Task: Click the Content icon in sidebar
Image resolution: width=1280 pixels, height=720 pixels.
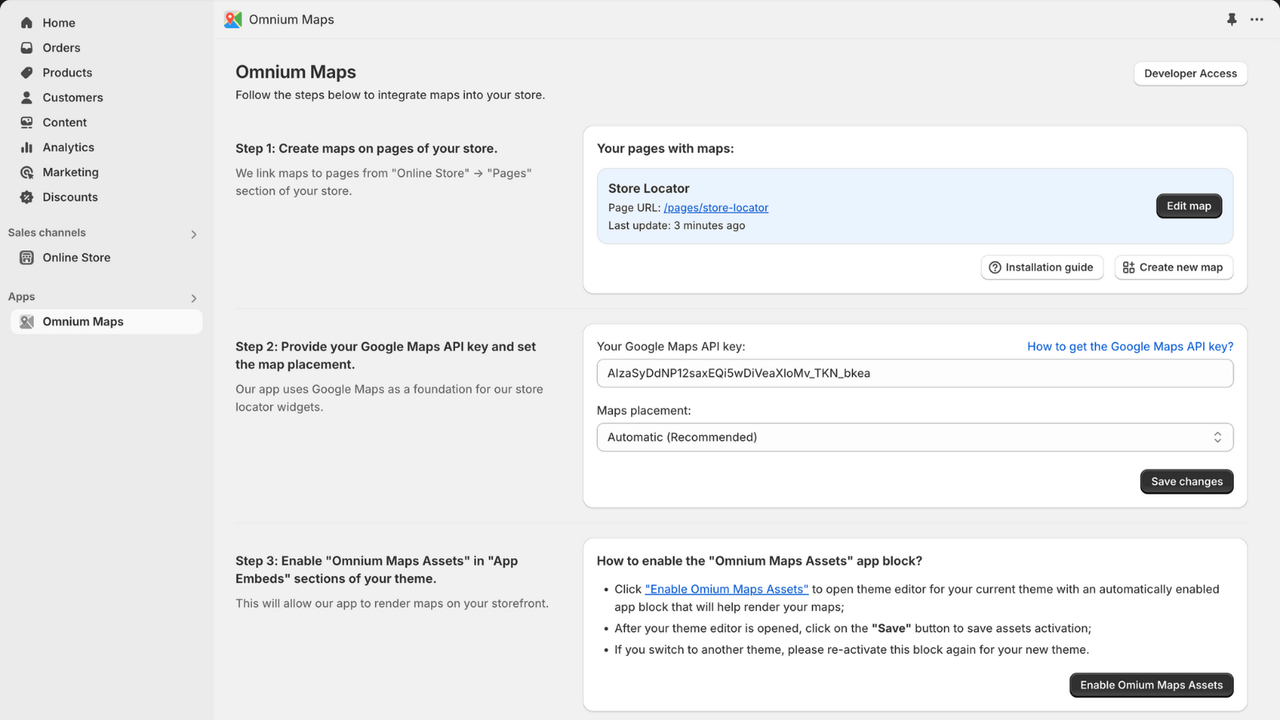Action: click(27, 123)
